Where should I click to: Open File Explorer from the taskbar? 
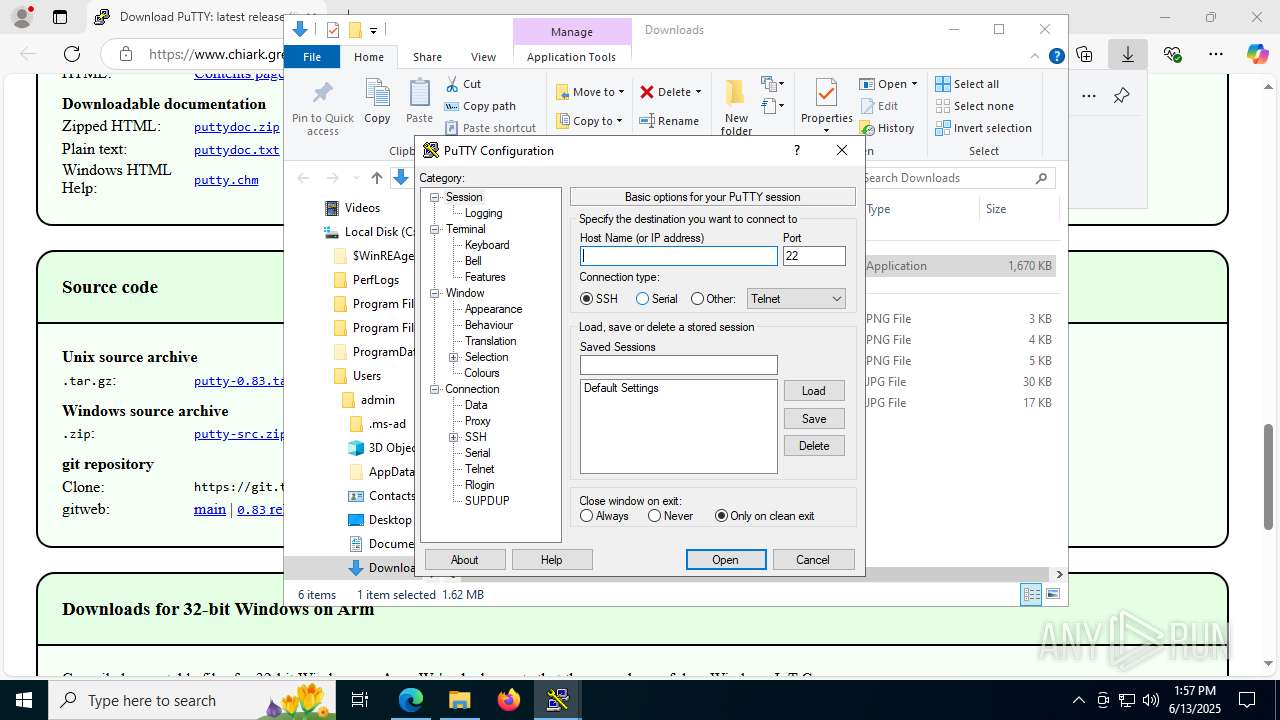point(459,700)
